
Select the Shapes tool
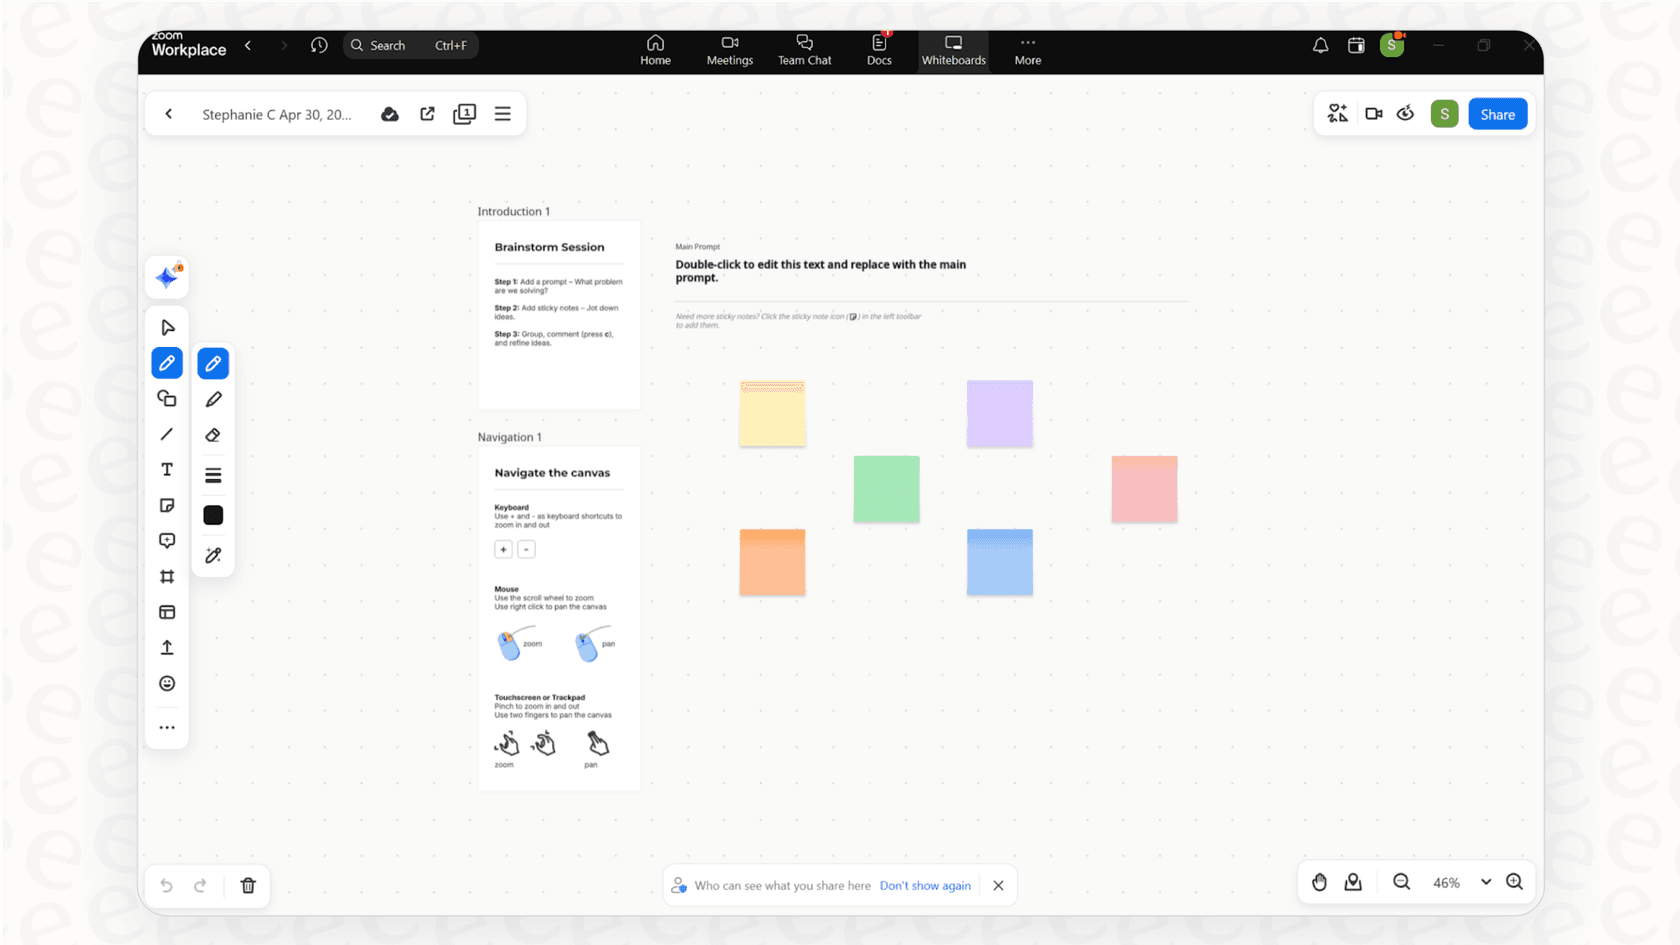click(x=167, y=398)
